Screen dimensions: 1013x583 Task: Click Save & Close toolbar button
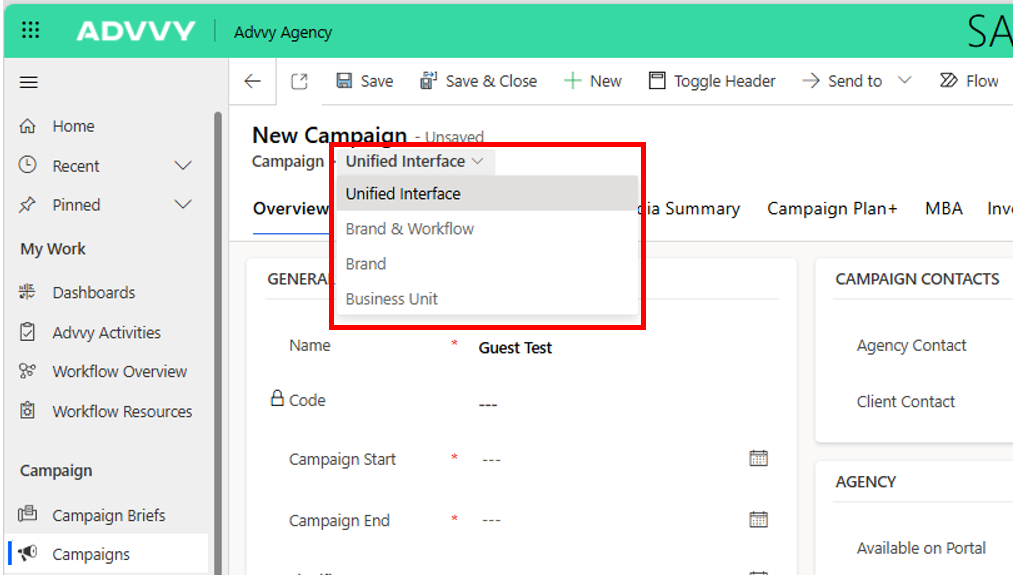[478, 81]
